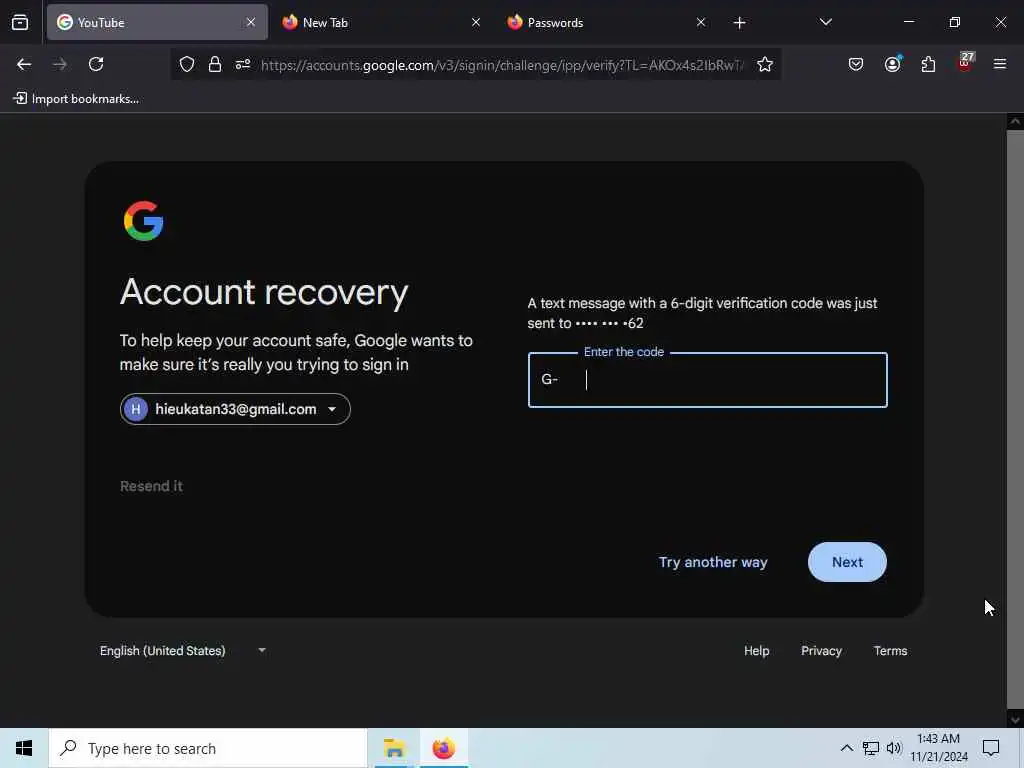The width and height of the screenshot is (1024, 768).
Task: Click Type here to search box
Action: click(x=208, y=748)
